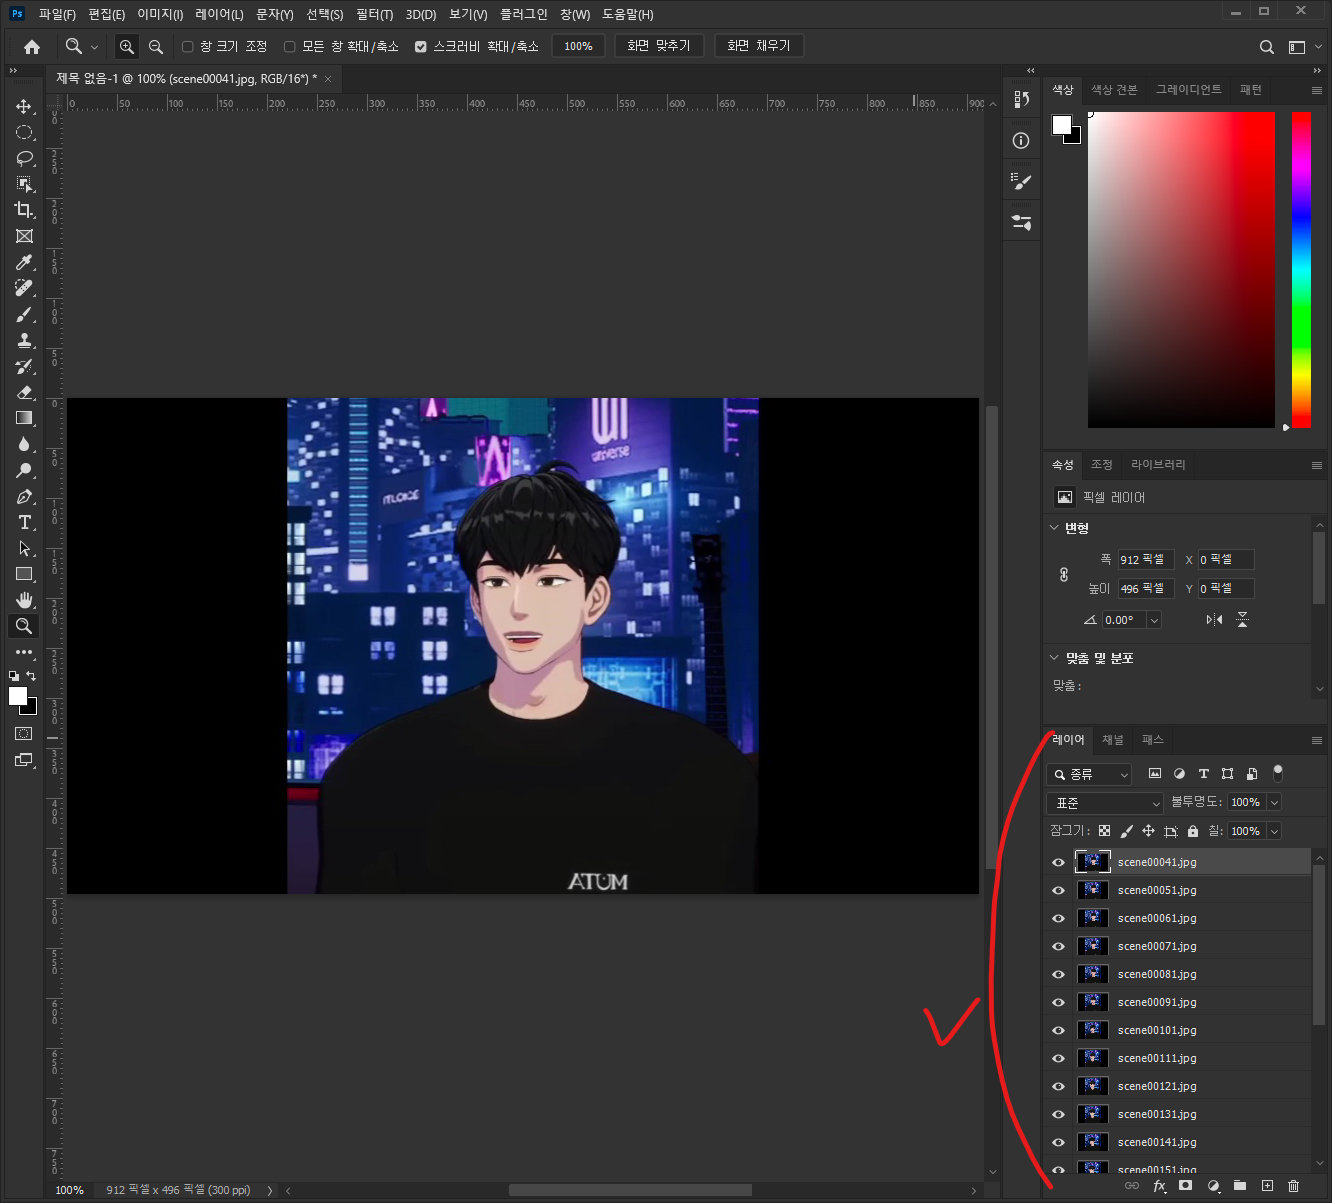The height and width of the screenshot is (1203, 1332).
Task: Select the Object Selection tool
Action: pos(24,184)
